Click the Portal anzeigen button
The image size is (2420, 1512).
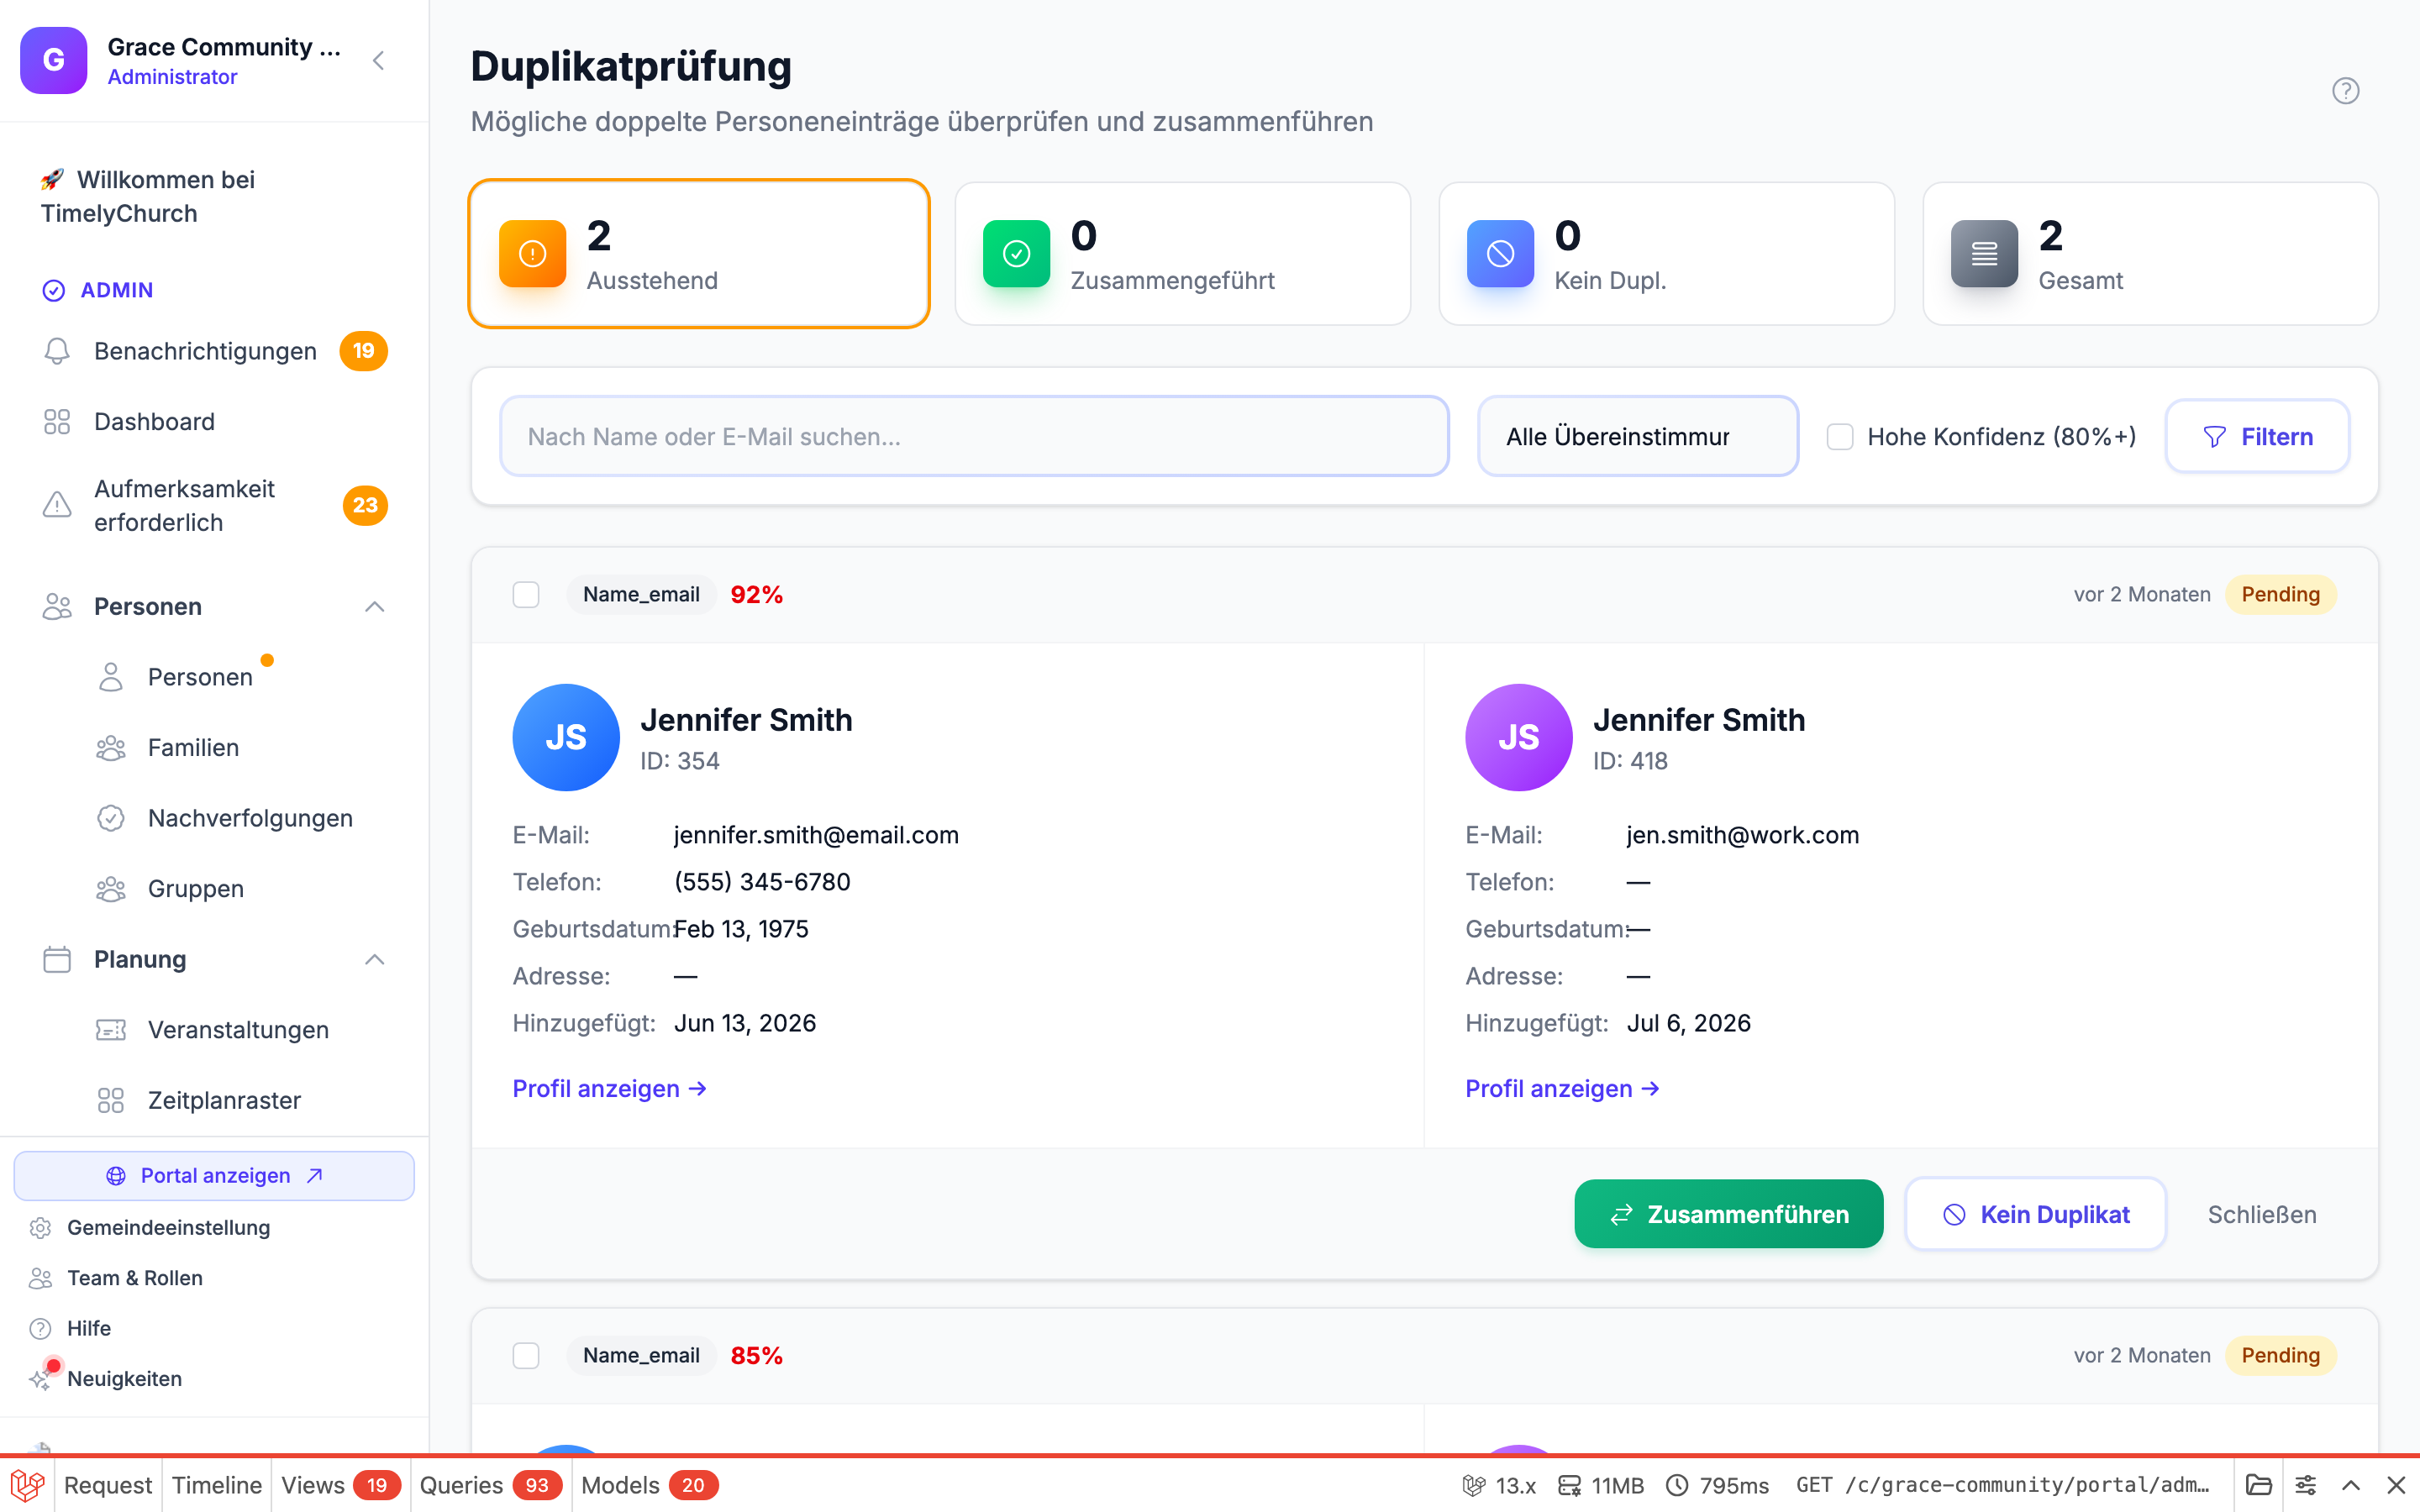coord(214,1175)
